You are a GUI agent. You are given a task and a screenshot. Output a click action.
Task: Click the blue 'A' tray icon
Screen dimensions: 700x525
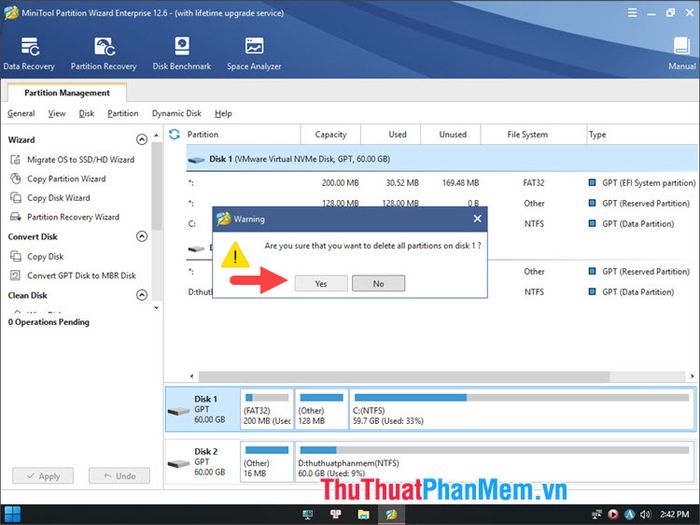629,514
